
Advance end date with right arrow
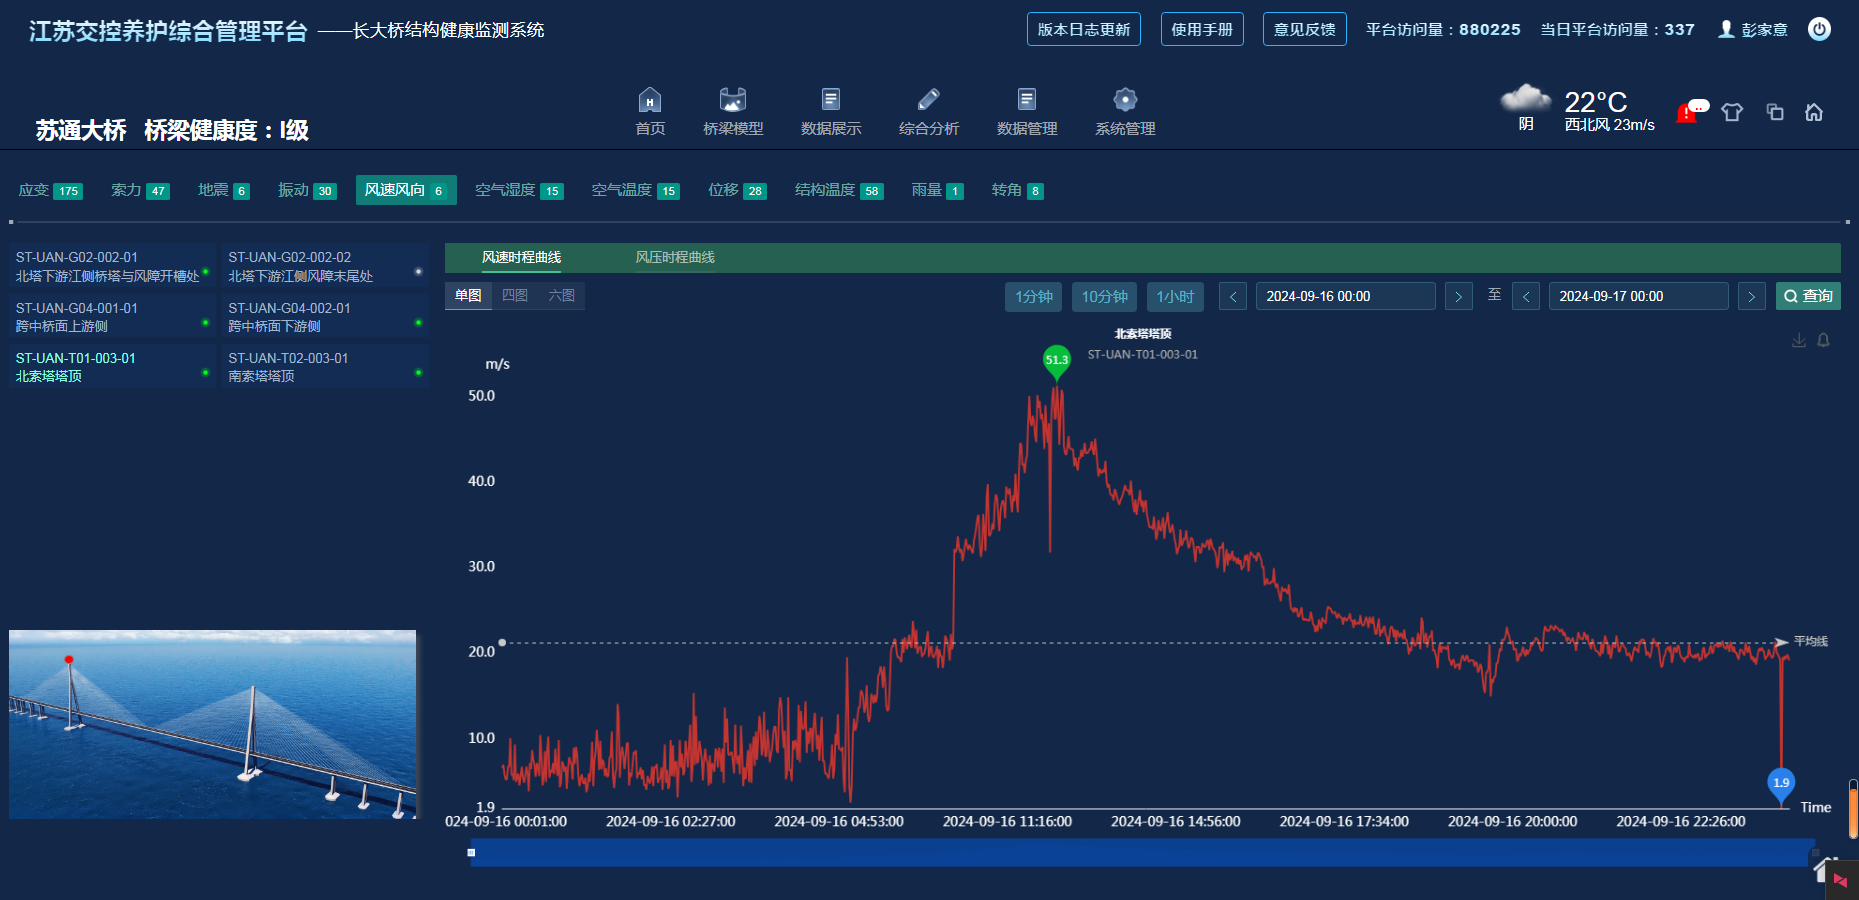pos(1751,297)
